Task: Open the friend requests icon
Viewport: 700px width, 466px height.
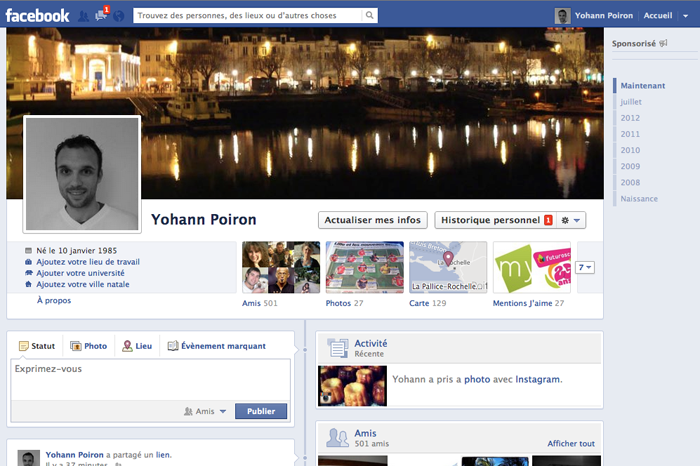Action: coord(84,15)
